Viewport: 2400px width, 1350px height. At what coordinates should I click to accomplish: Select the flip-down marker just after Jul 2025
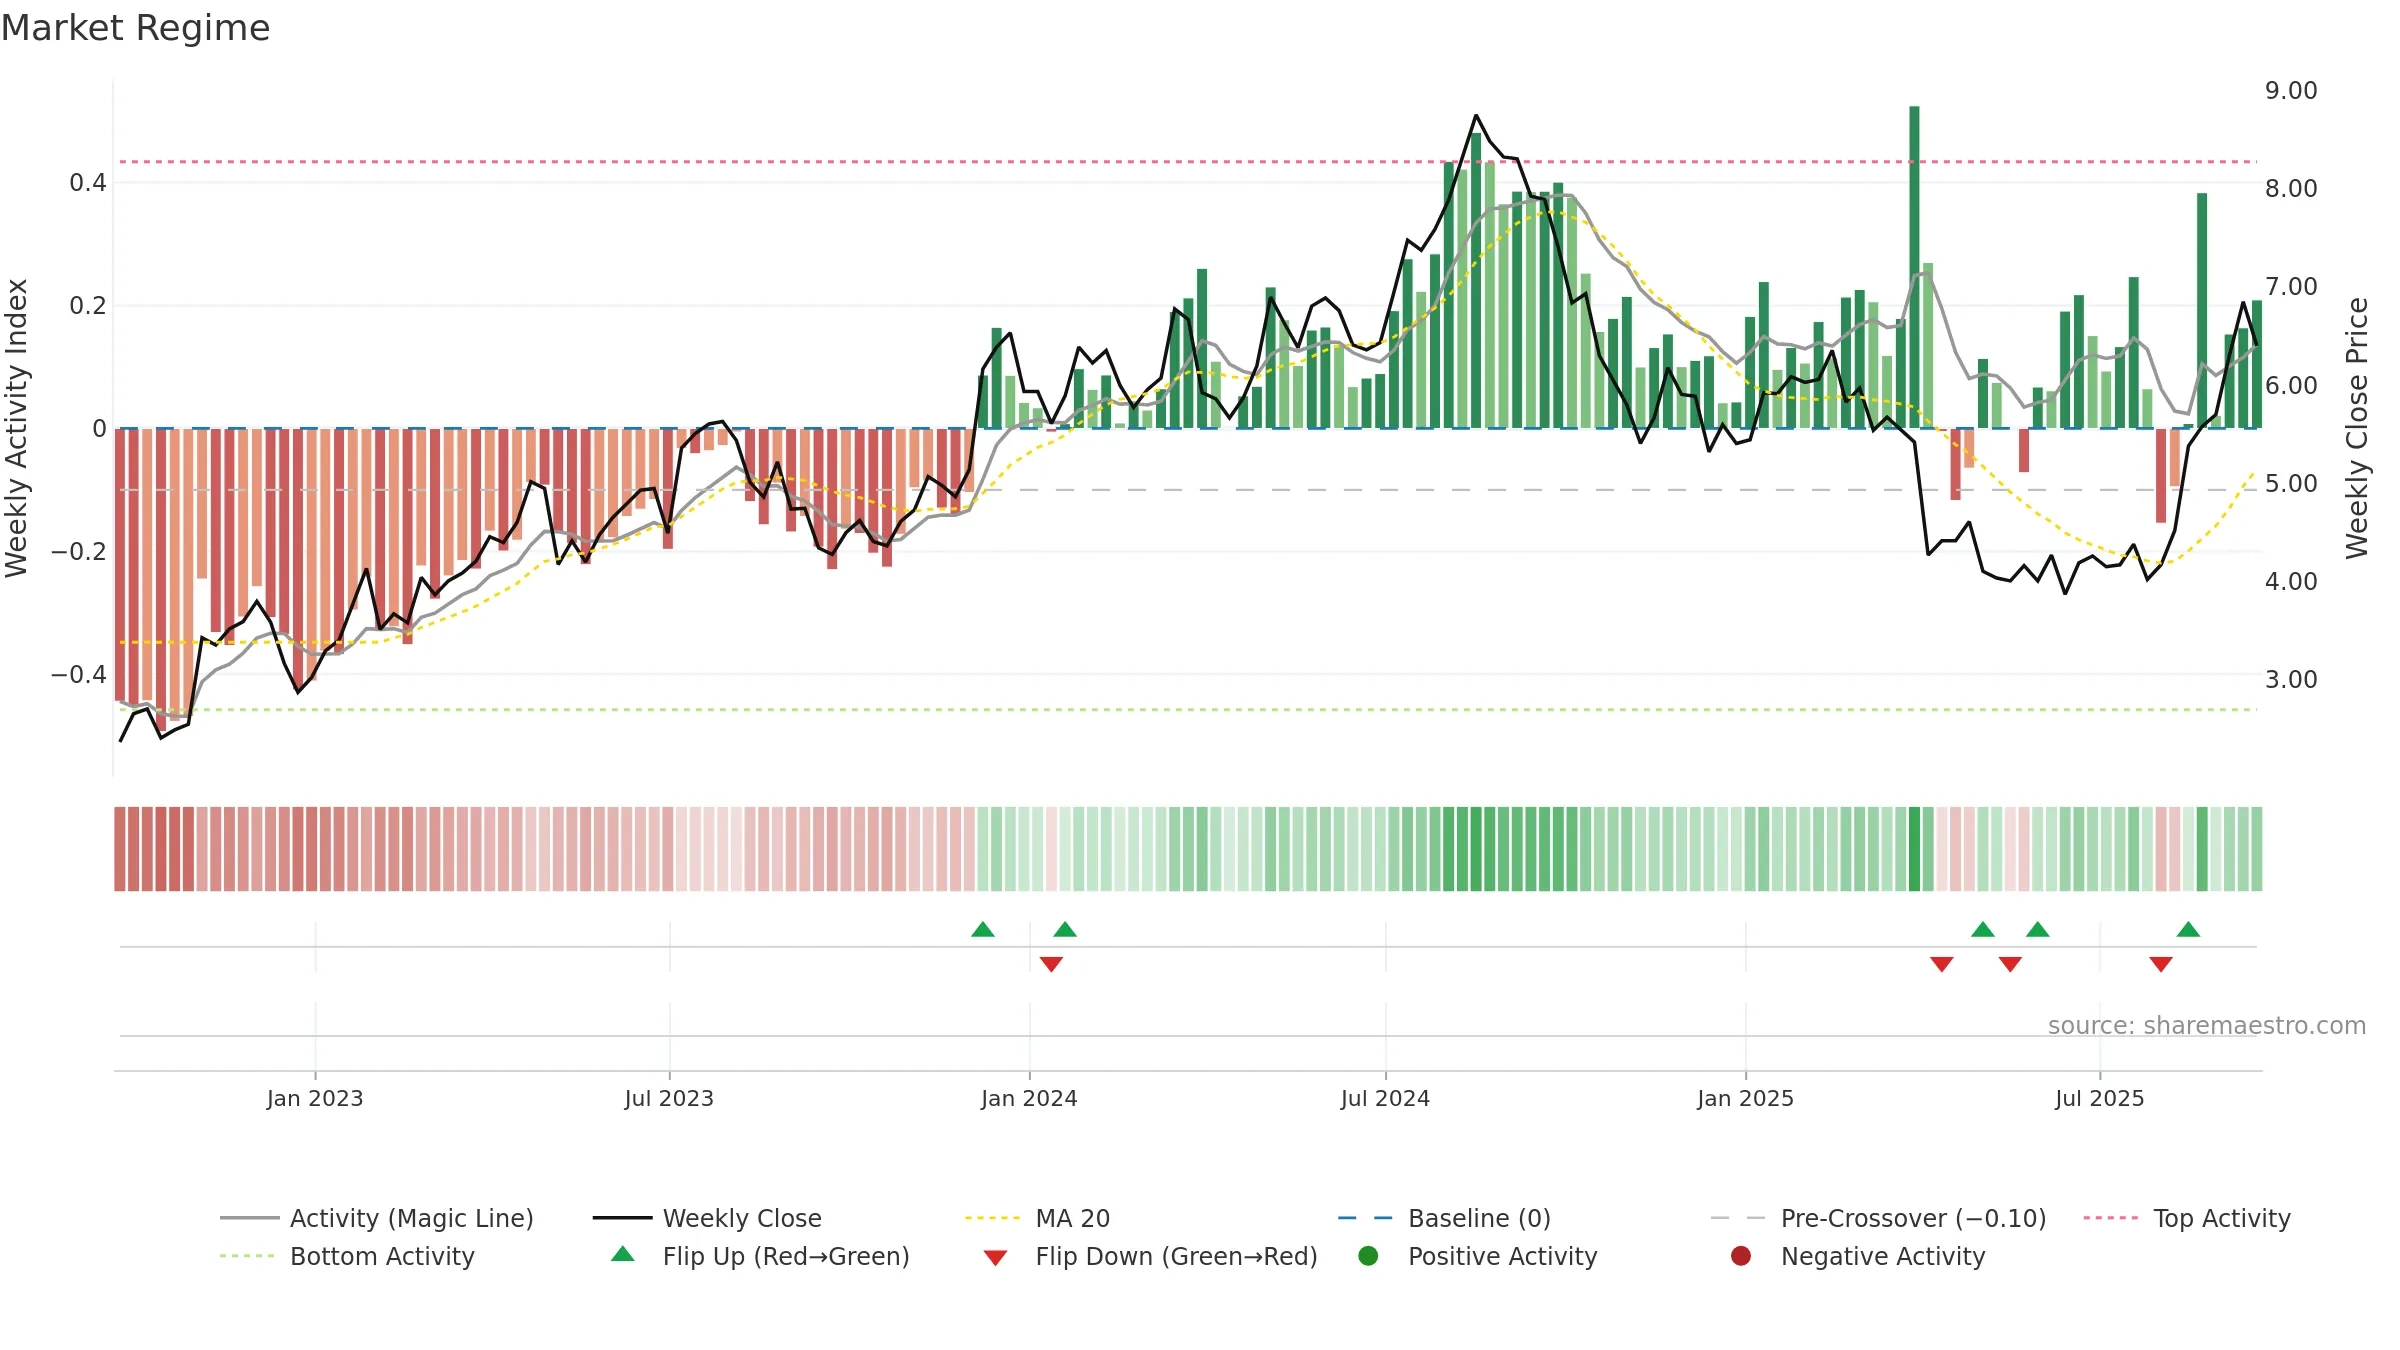pos(2161,964)
